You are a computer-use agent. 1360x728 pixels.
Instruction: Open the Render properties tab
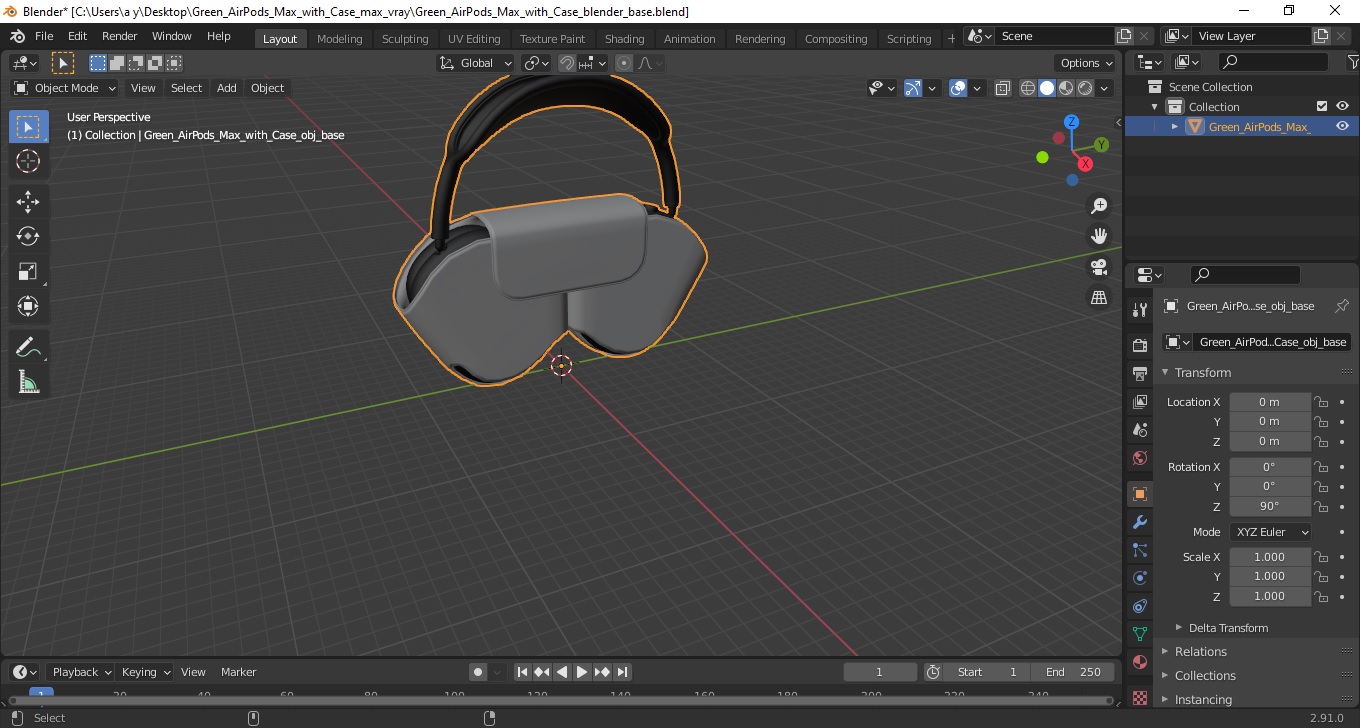(x=1139, y=345)
